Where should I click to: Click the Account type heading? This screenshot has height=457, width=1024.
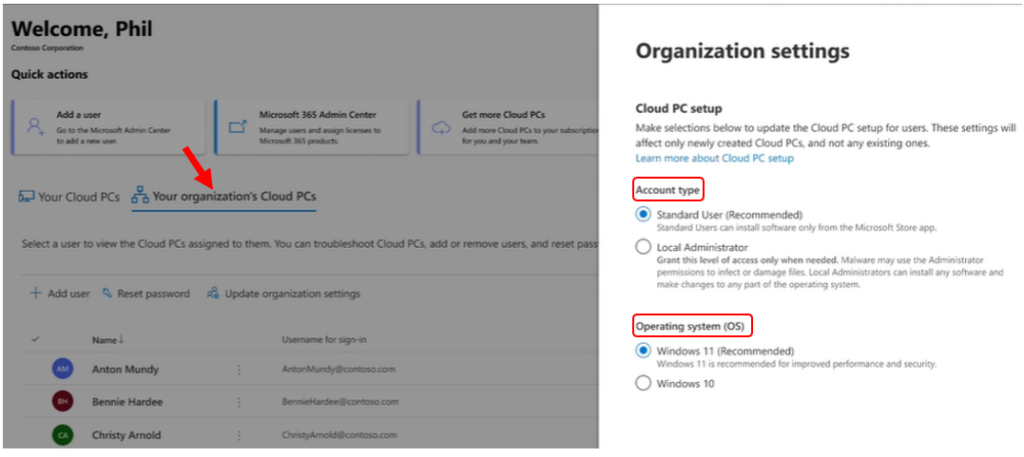point(667,191)
